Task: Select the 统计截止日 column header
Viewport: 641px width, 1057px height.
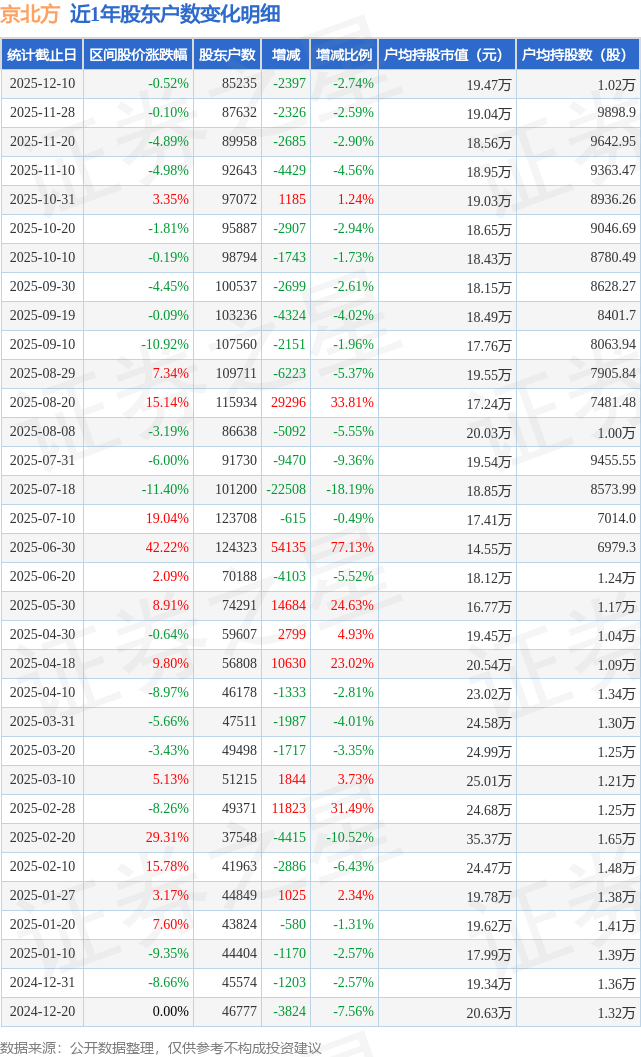Action: [x=42, y=55]
